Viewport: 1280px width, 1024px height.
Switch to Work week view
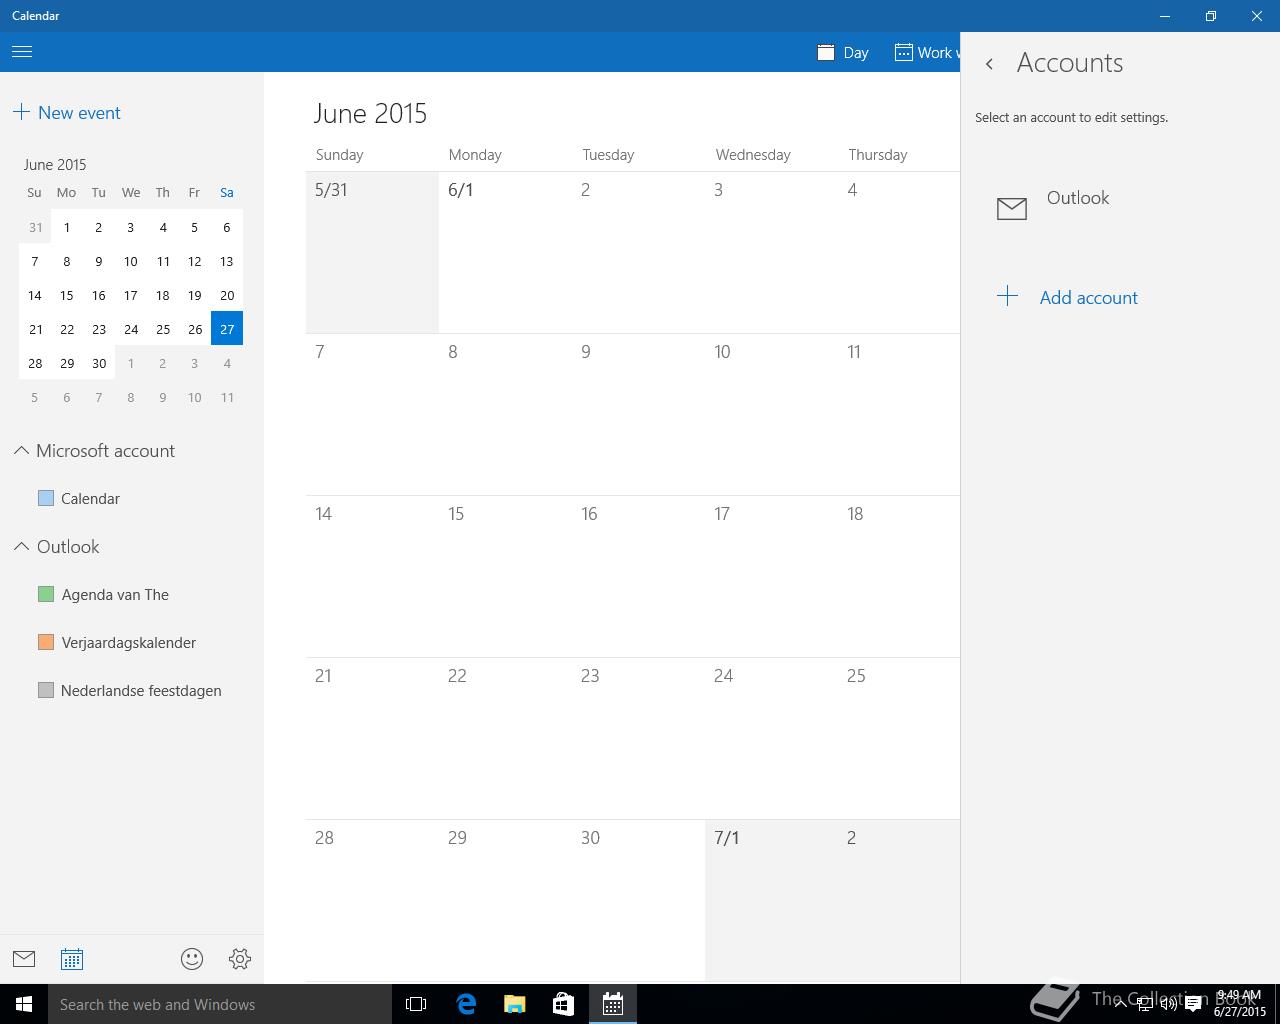click(x=927, y=52)
